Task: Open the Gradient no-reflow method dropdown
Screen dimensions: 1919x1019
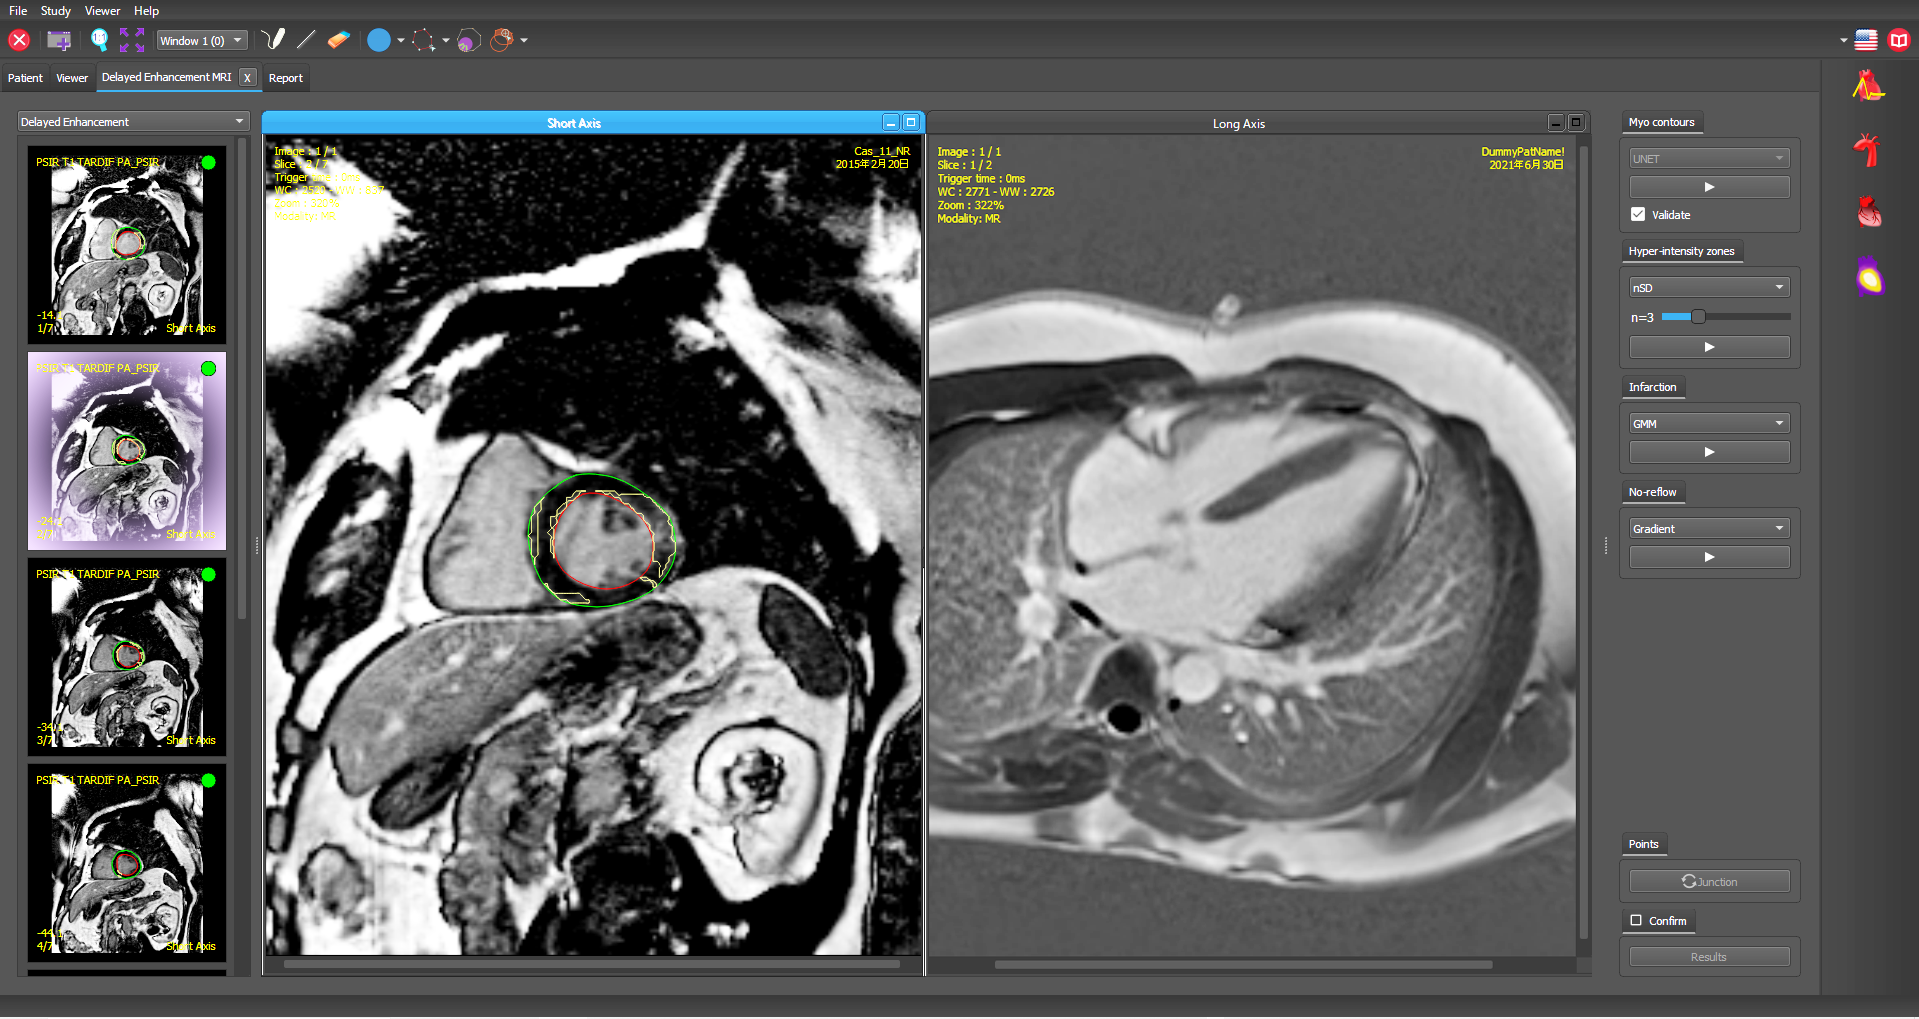Action: [x=1709, y=529]
